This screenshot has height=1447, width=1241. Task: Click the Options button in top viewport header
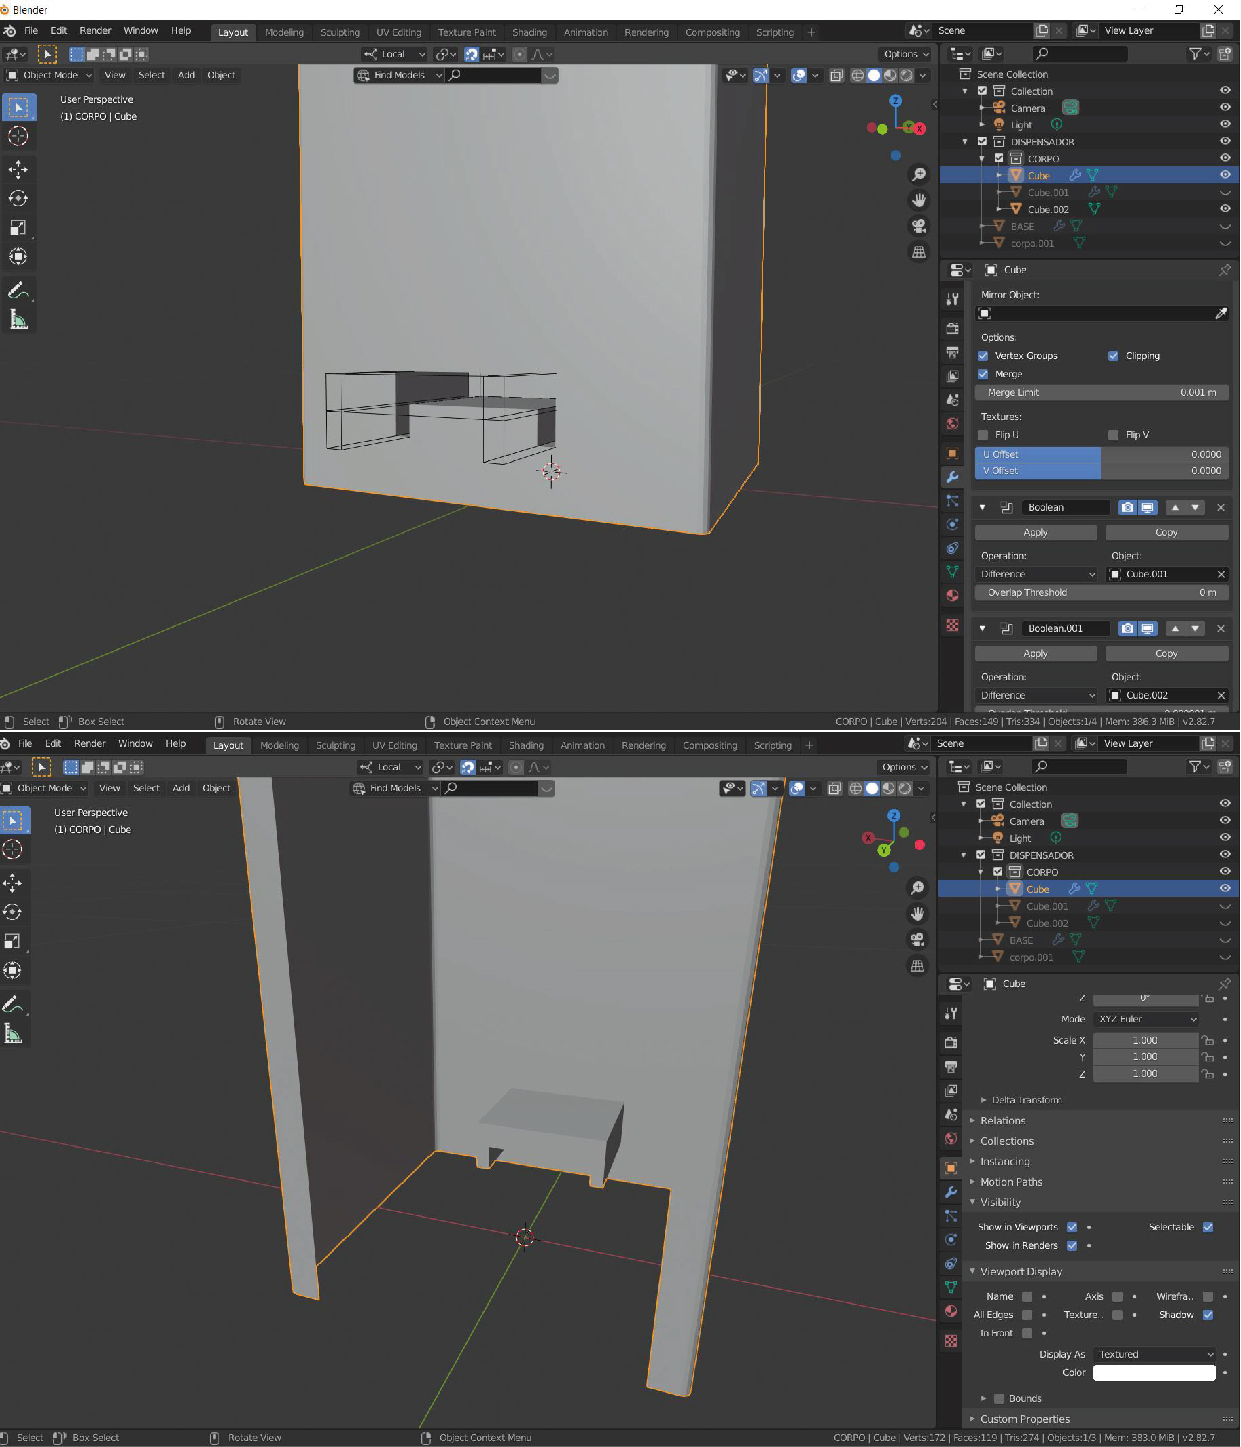(x=905, y=54)
